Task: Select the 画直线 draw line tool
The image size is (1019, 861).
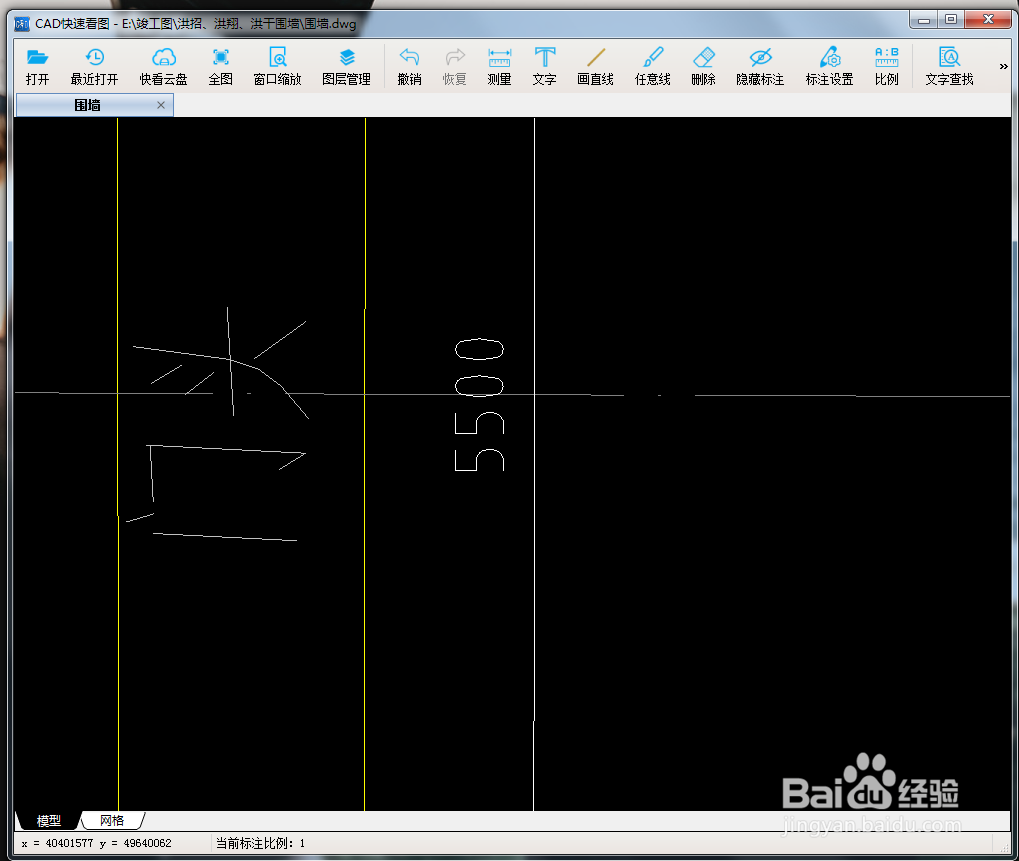Action: click(x=595, y=66)
